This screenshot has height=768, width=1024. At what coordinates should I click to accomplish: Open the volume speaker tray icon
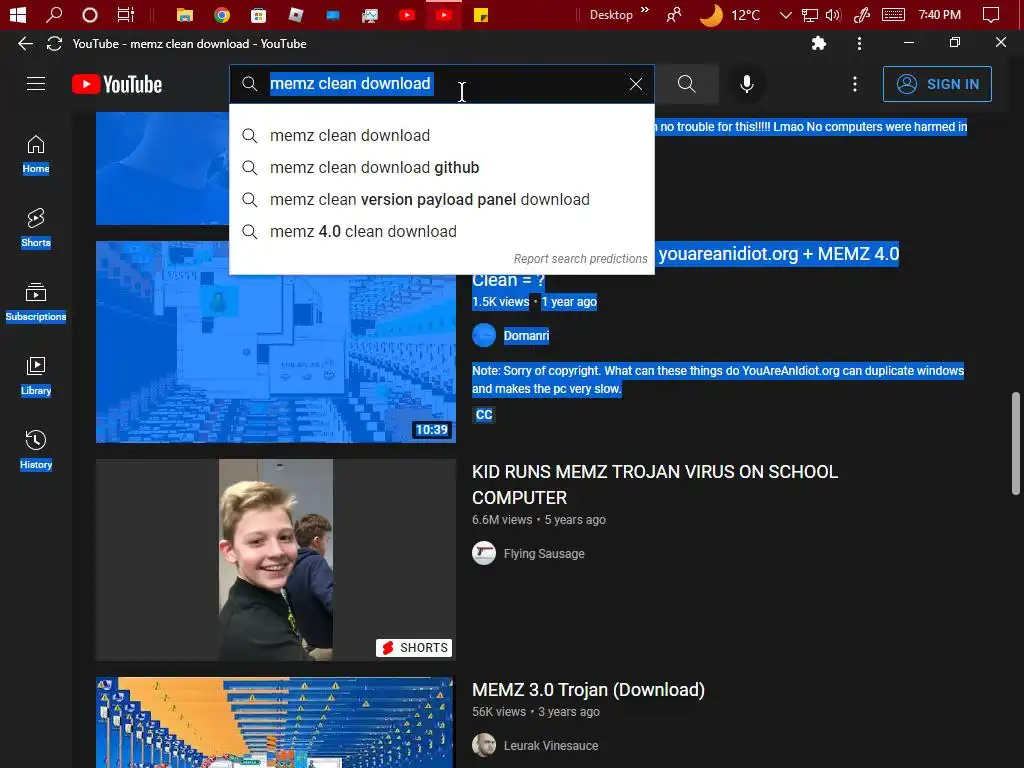tap(833, 14)
